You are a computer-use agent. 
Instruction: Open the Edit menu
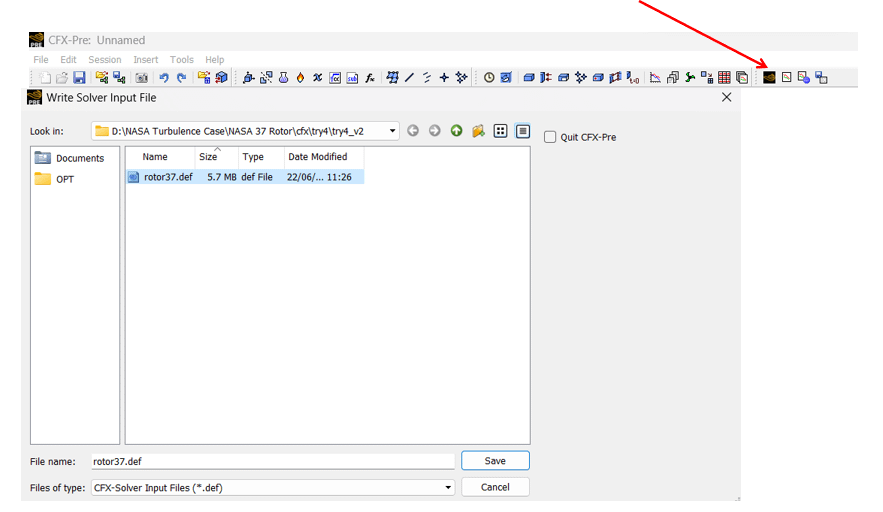coord(68,60)
